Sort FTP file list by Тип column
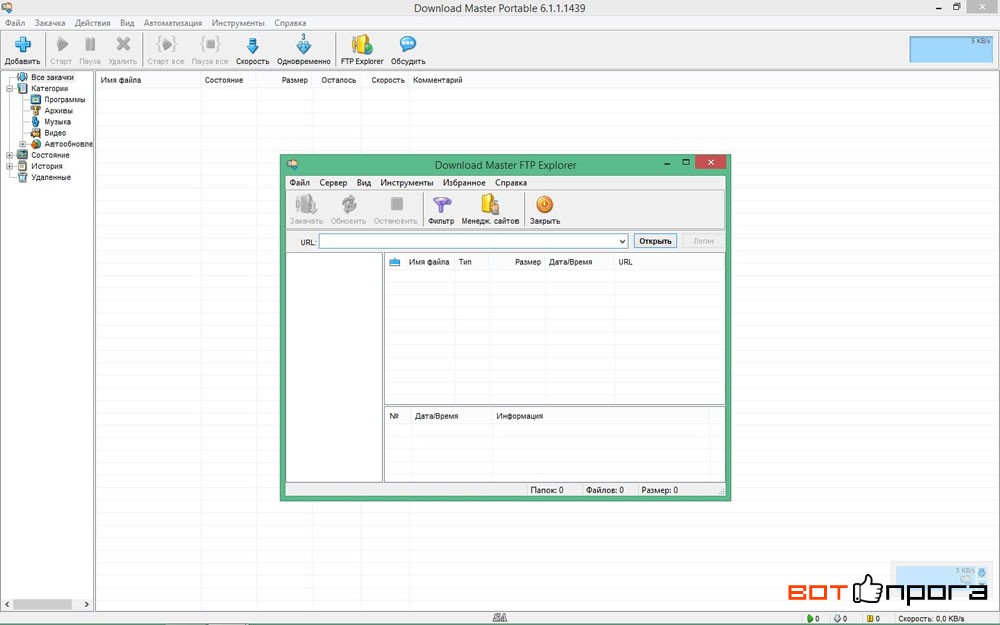1000x625 pixels. click(x=465, y=262)
